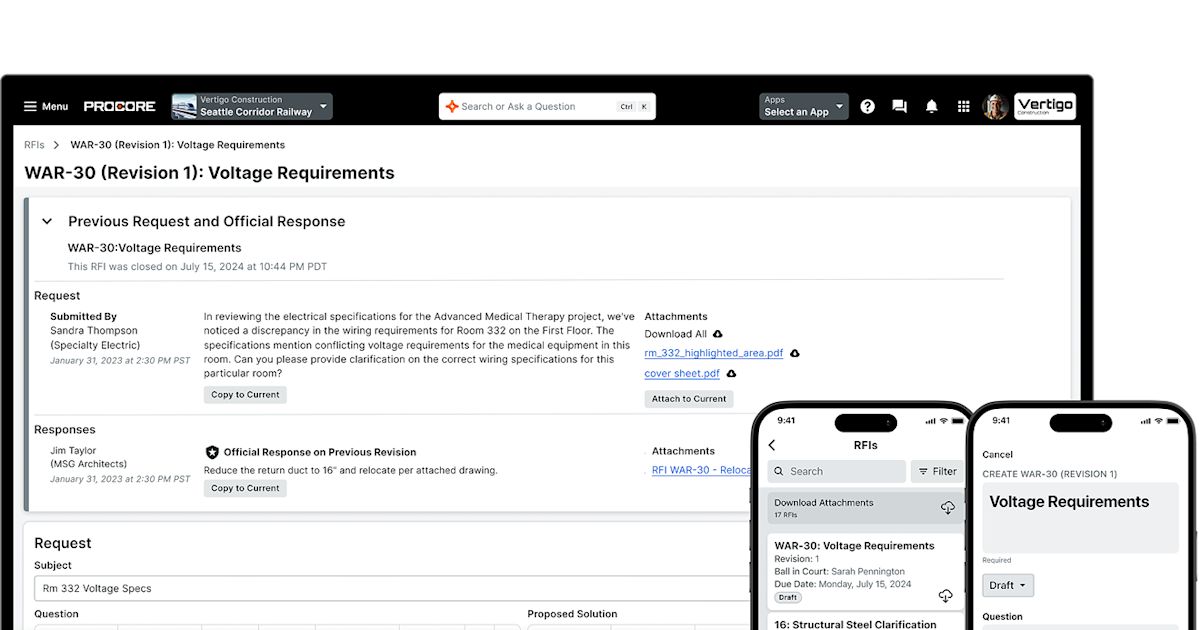The height and width of the screenshot is (630, 1200).
Task: Open the Draft status dropdown on phone
Action: pyautogui.click(x=1008, y=585)
